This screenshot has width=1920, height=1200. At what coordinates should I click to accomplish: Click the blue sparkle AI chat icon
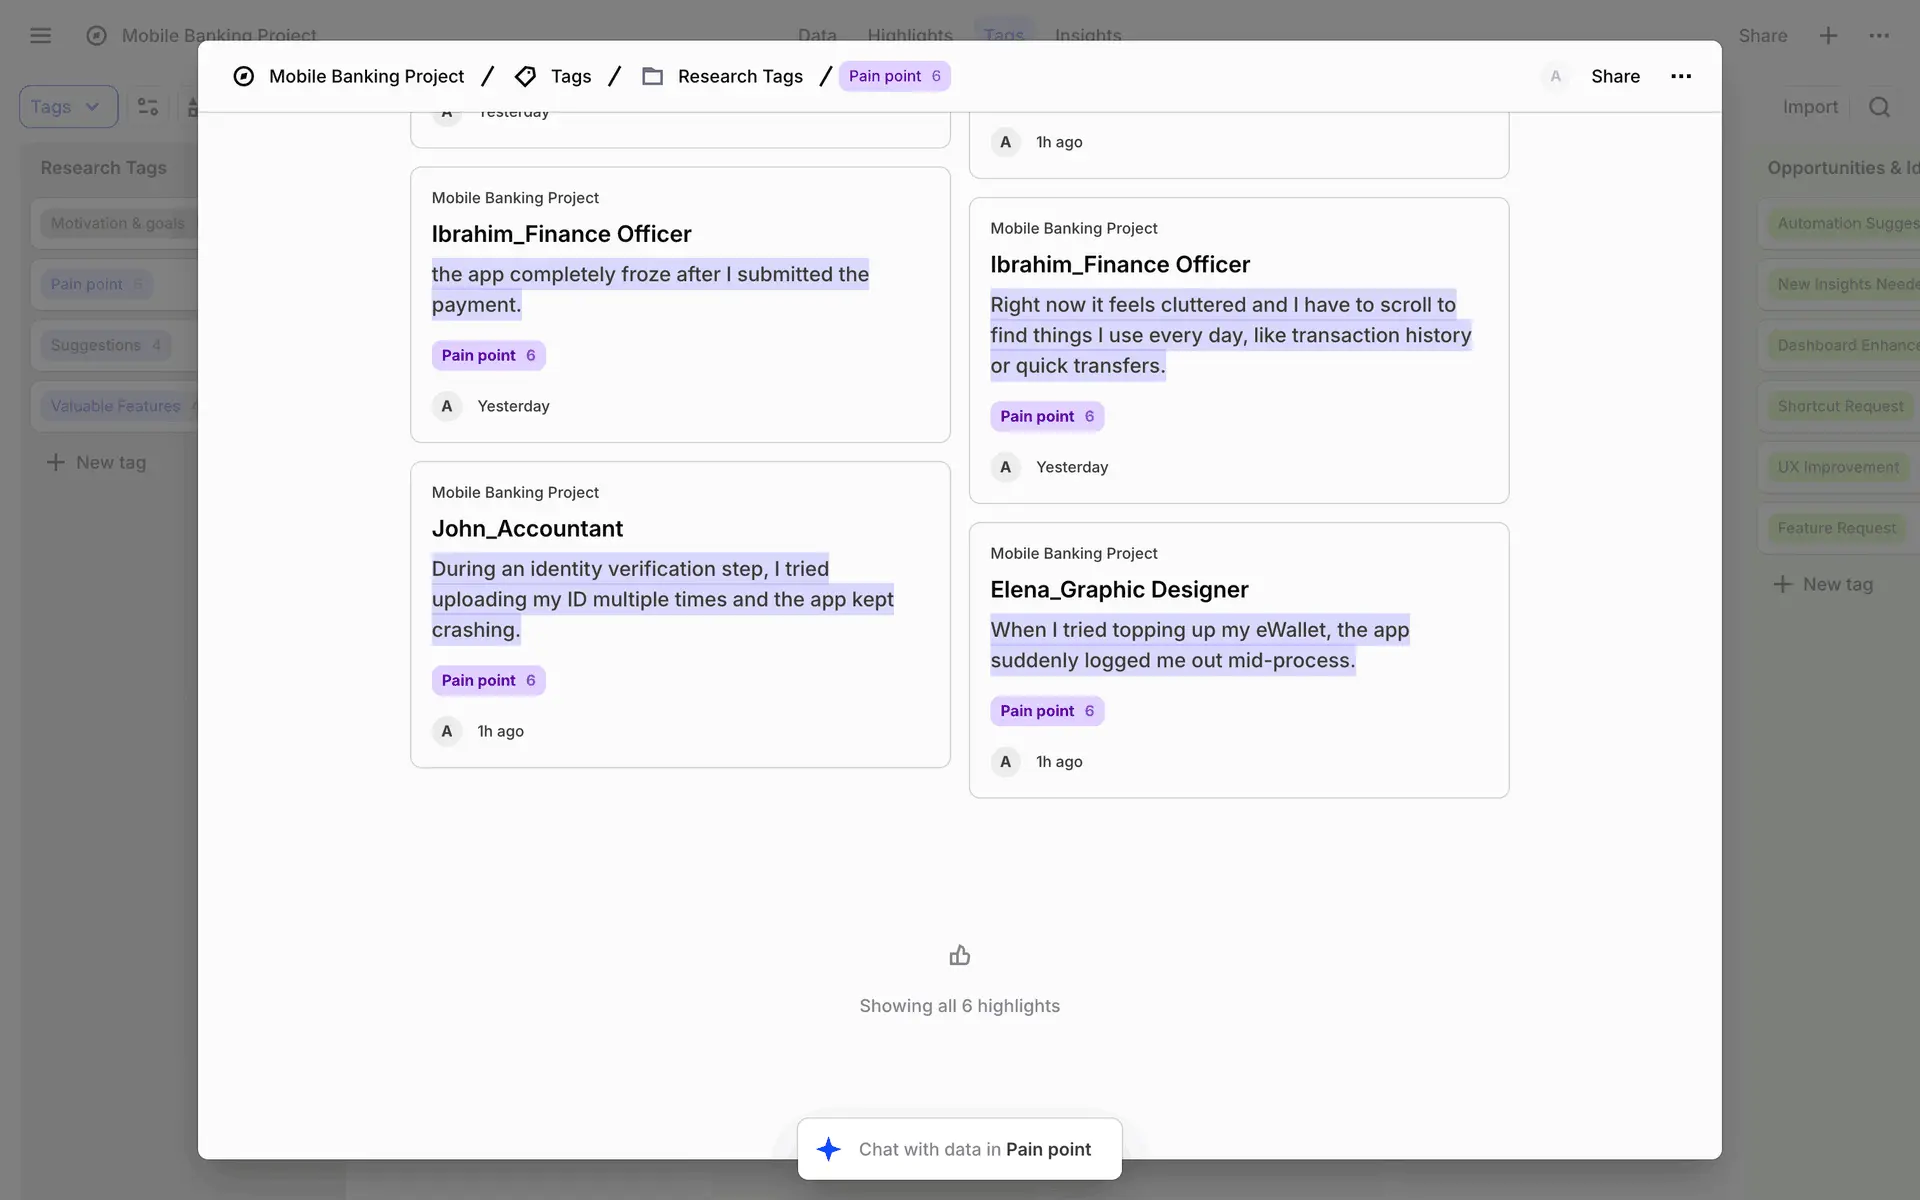coord(828,1149)
